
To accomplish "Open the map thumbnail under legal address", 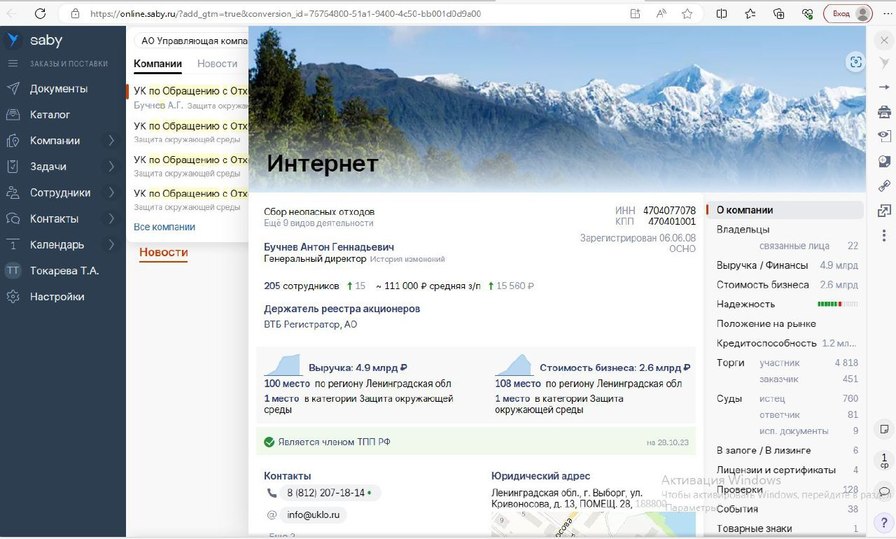I will tap(593, 524).
